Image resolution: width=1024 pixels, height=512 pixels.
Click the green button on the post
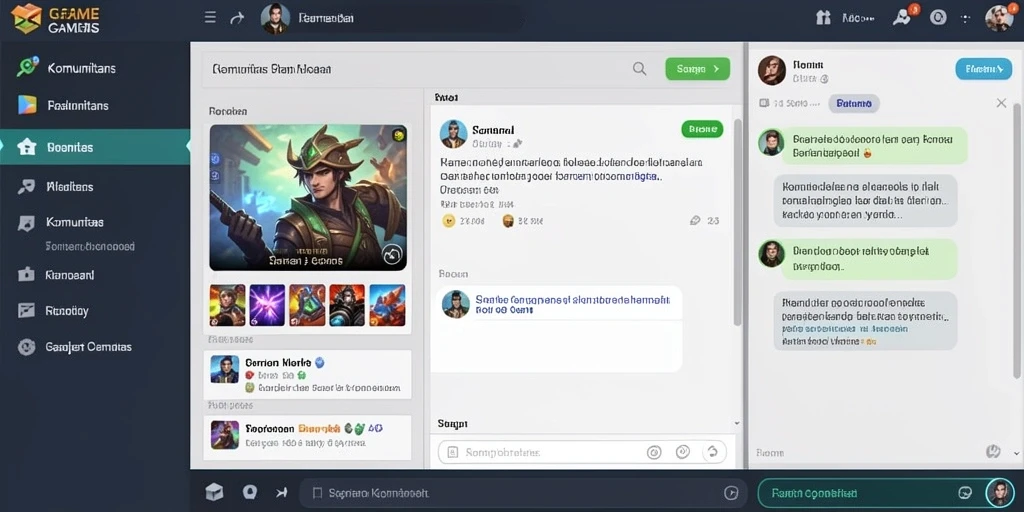(702, 129)
